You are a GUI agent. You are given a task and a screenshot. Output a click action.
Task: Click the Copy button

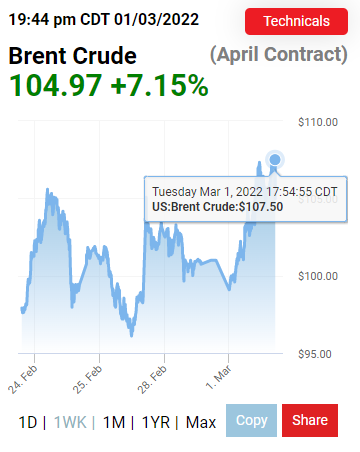[x=251, y=421]
